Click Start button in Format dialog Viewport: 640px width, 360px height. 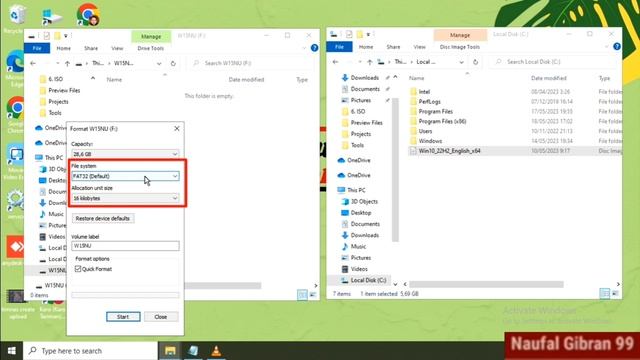point(123,317)
